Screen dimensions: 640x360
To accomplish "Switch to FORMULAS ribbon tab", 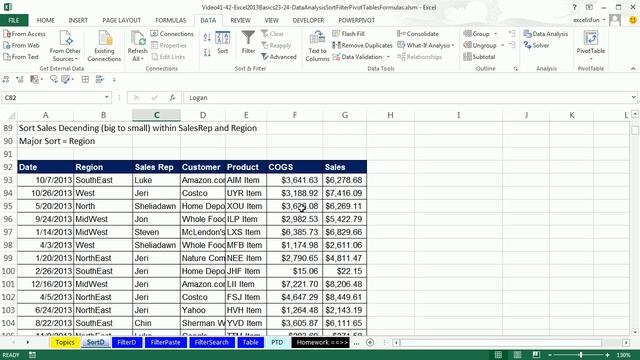I will (x=171, y=20).
